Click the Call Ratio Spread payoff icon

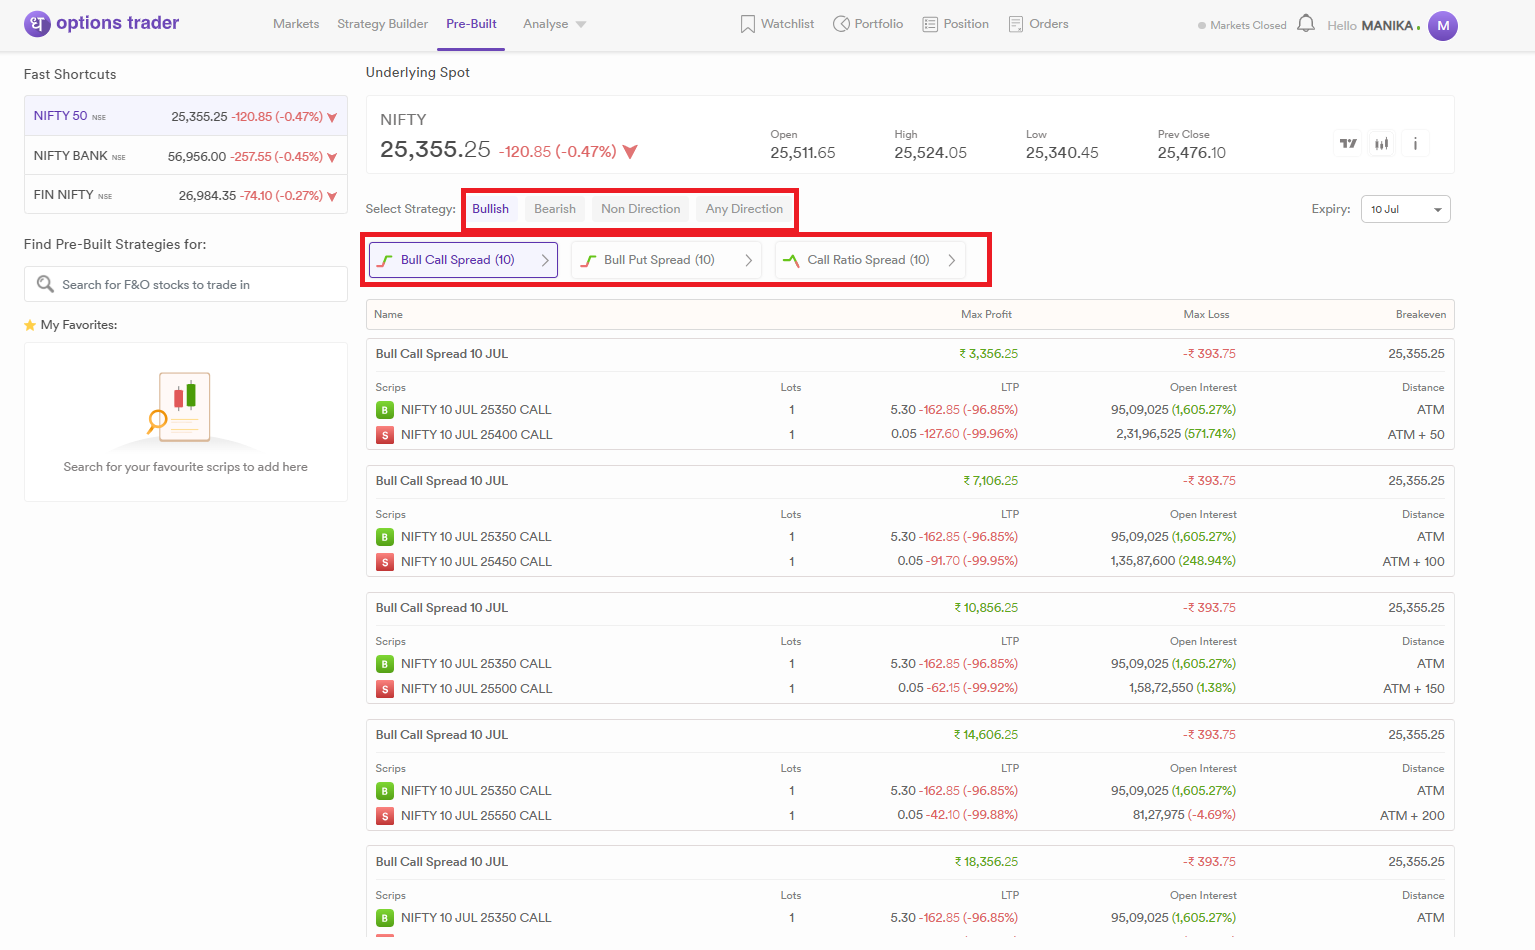tap(791, 260)
